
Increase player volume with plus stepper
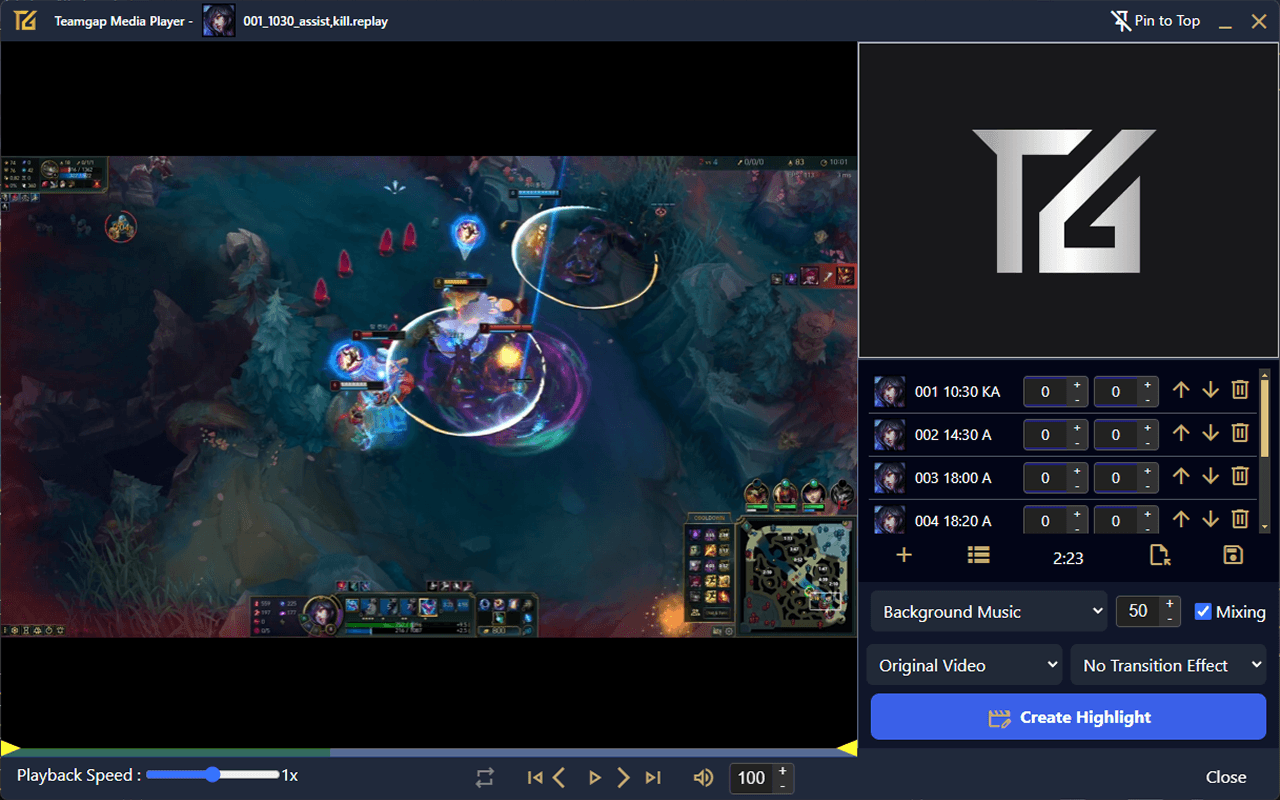click(x=782, y=771)
